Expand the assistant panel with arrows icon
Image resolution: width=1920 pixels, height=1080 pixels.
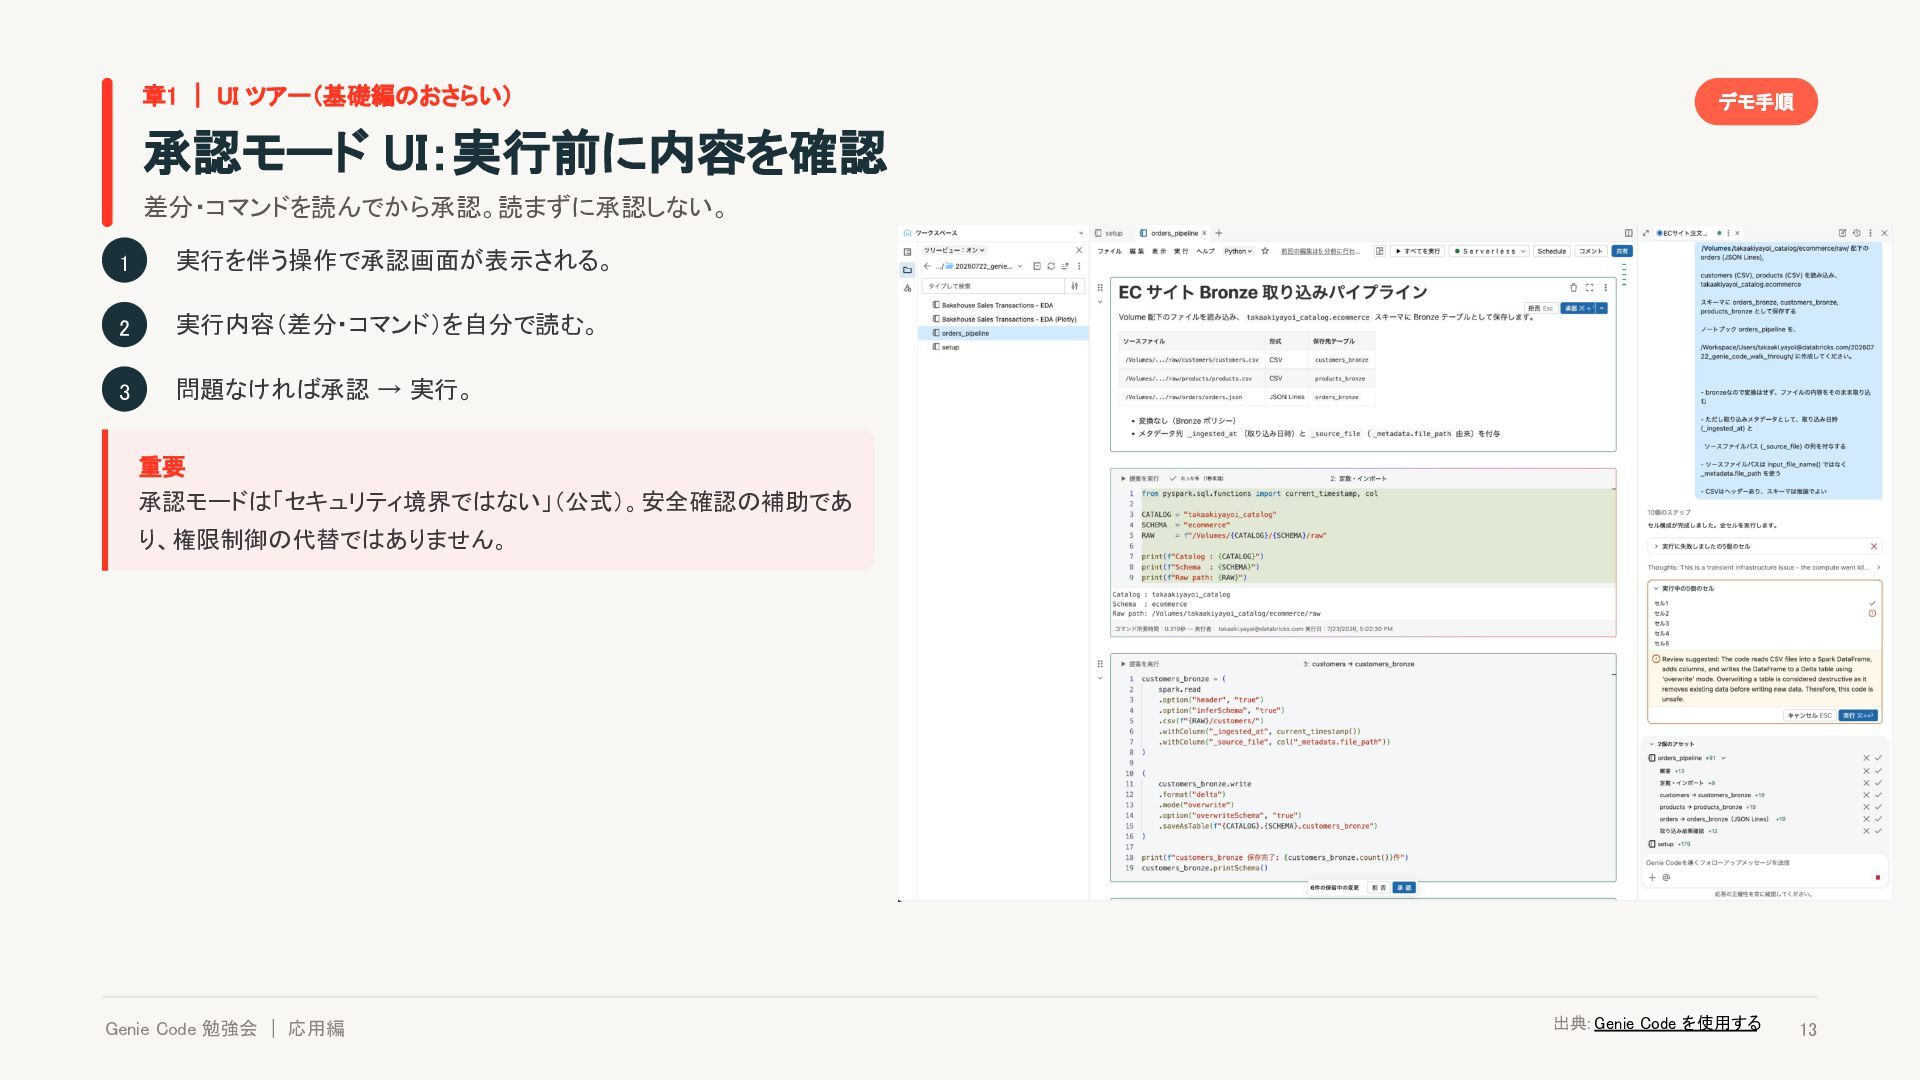tap(1646, 233)
